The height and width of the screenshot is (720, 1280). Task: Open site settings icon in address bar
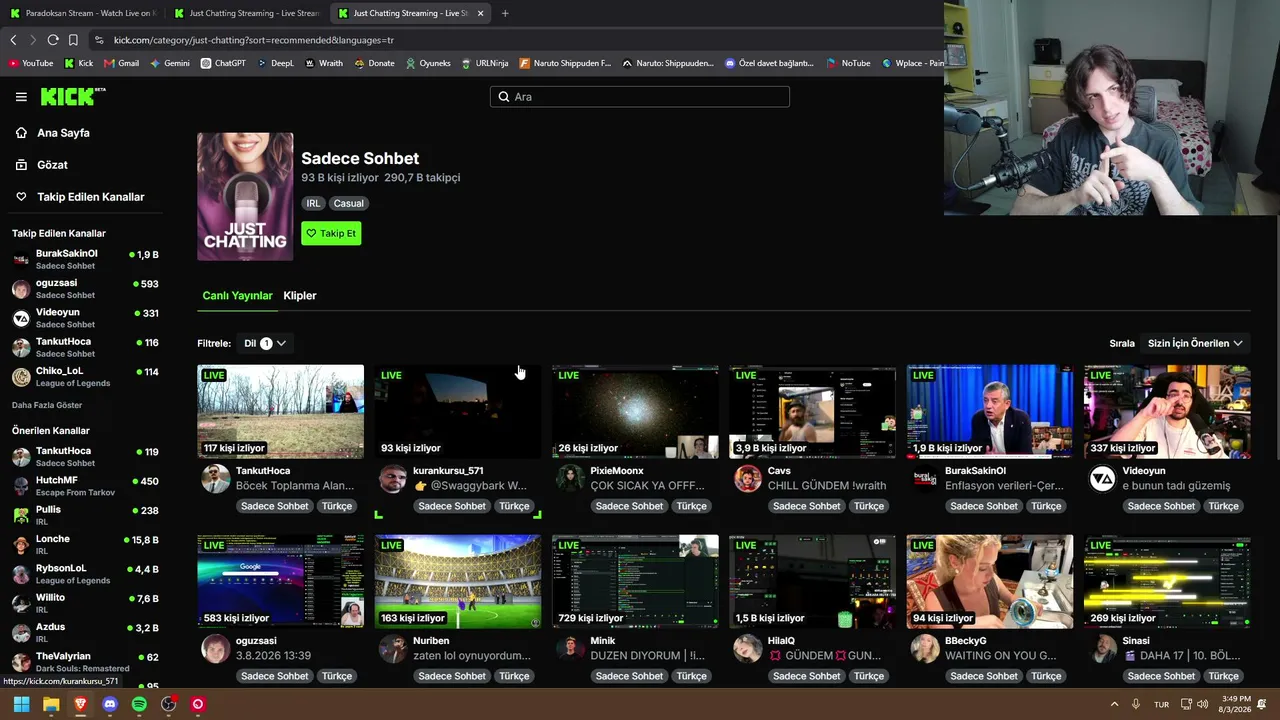[99, 40]
